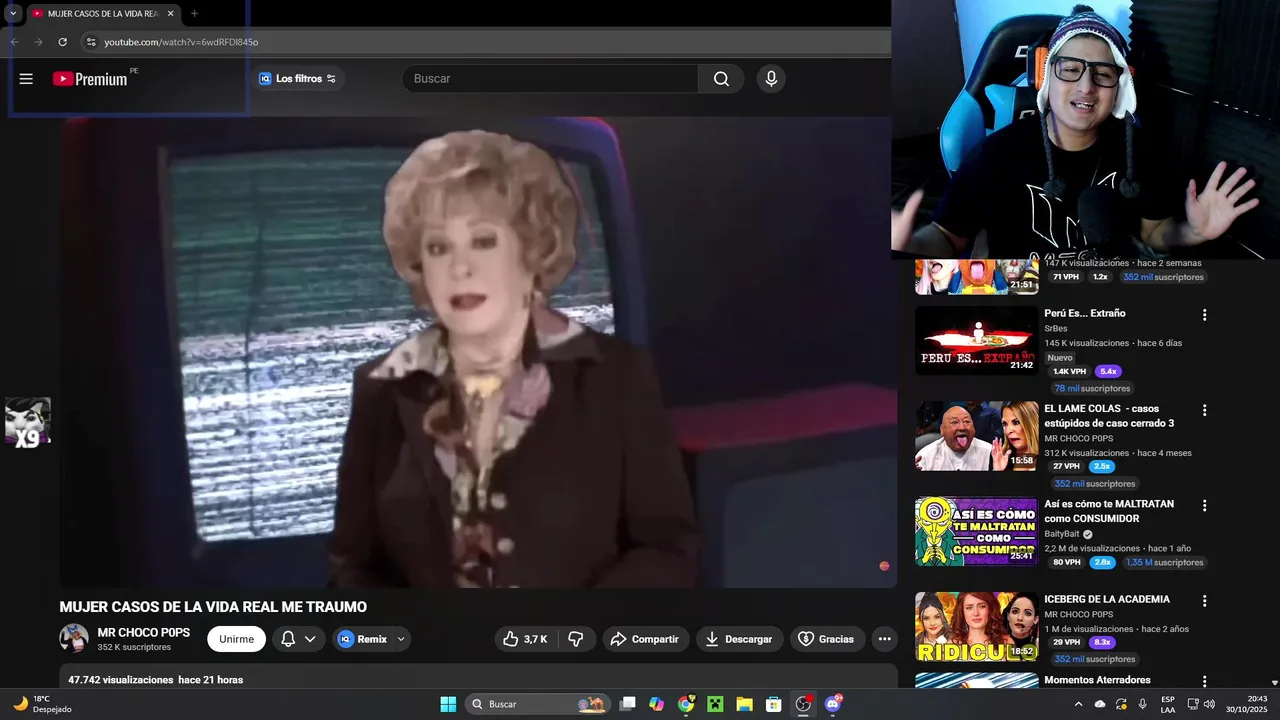Viewport: 1280px width, 720px height.
Task: Expand the Remix dropdown arrow
Action: pos(401,639)
